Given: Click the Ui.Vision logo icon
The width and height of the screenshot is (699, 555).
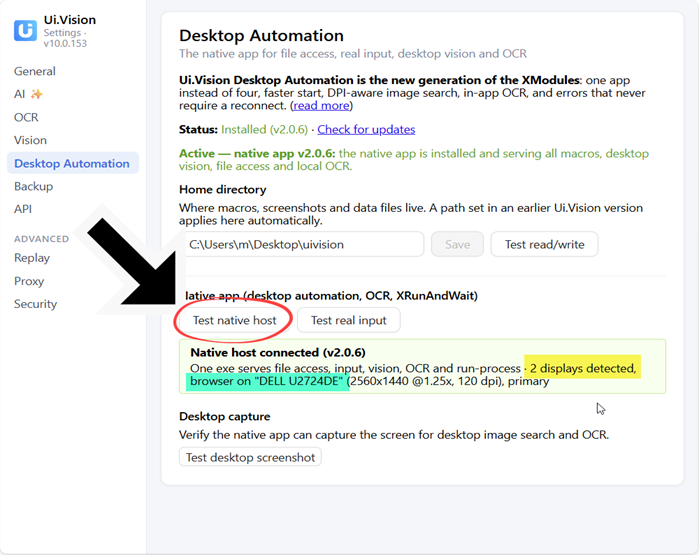Looking at the screenshot, I should [x=25, y=30].
